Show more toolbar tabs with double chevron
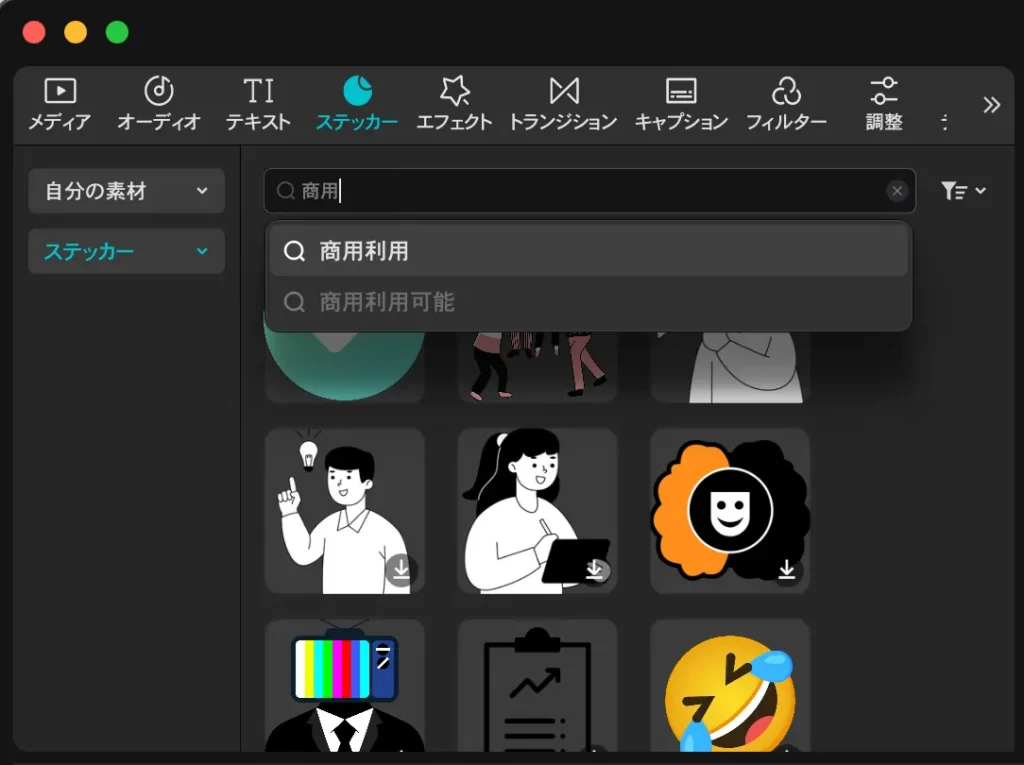1024x765 pixels. coord(991,105)
